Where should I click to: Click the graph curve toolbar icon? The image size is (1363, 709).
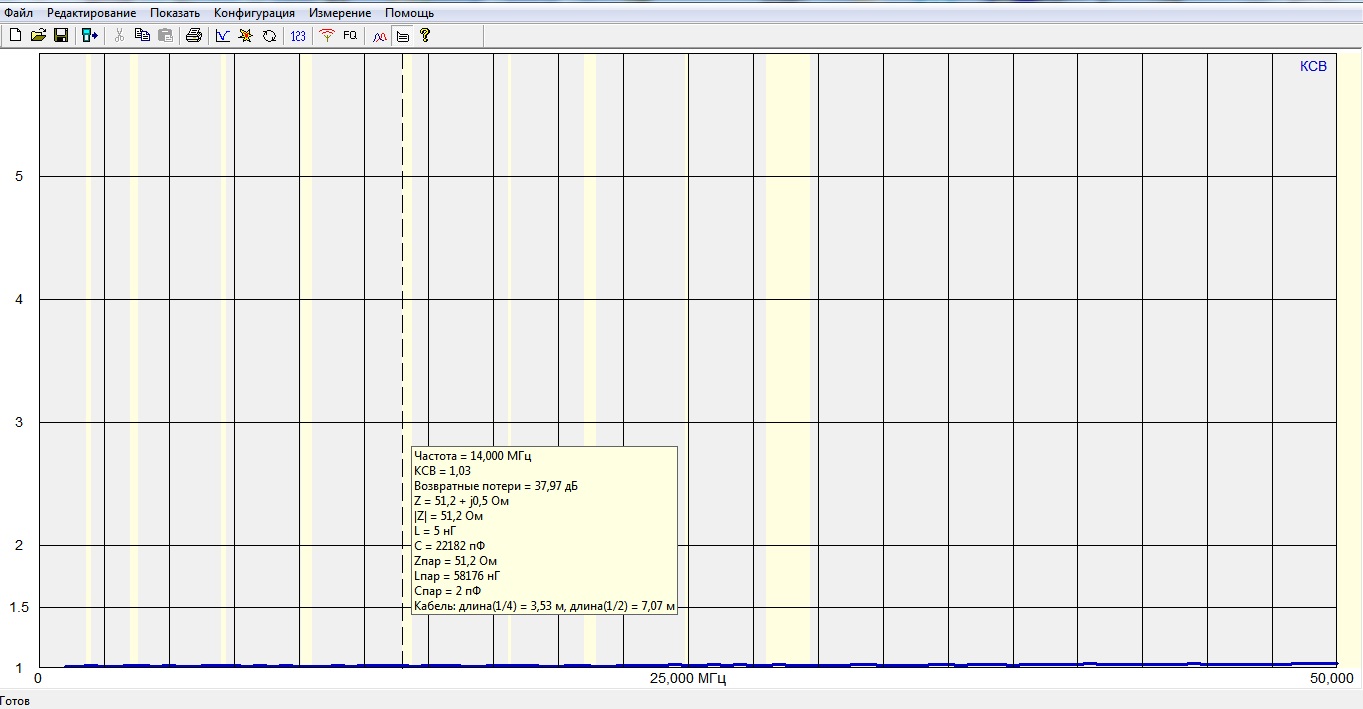223,35
